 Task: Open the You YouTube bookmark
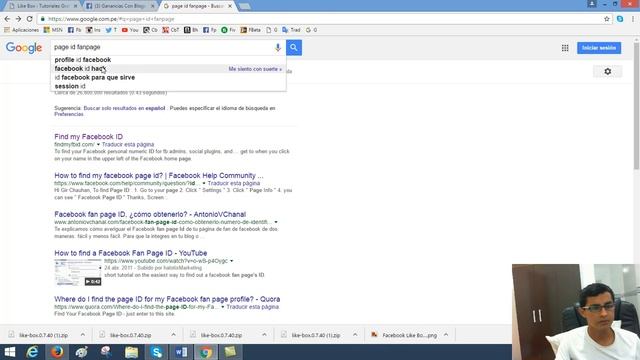click(130, 30)
